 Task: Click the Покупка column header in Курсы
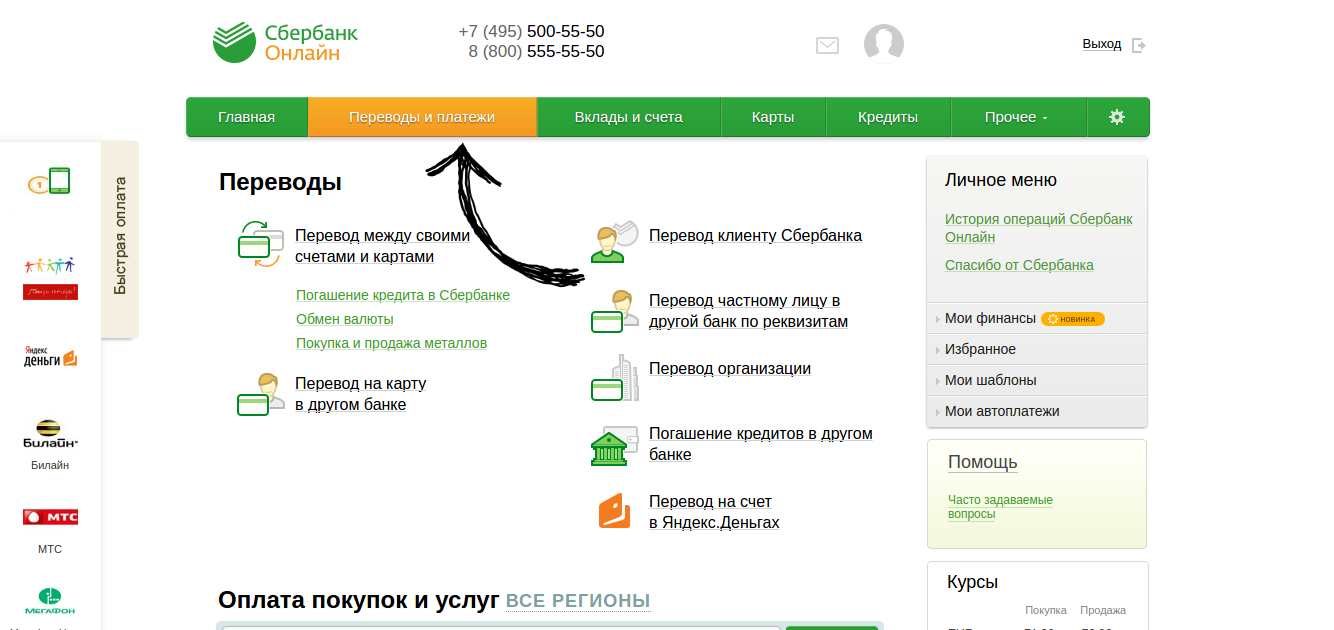(x=1046, y=610)
